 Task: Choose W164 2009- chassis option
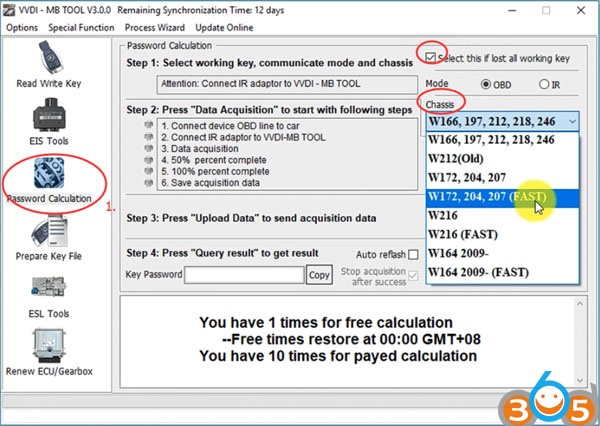[502, 253]
